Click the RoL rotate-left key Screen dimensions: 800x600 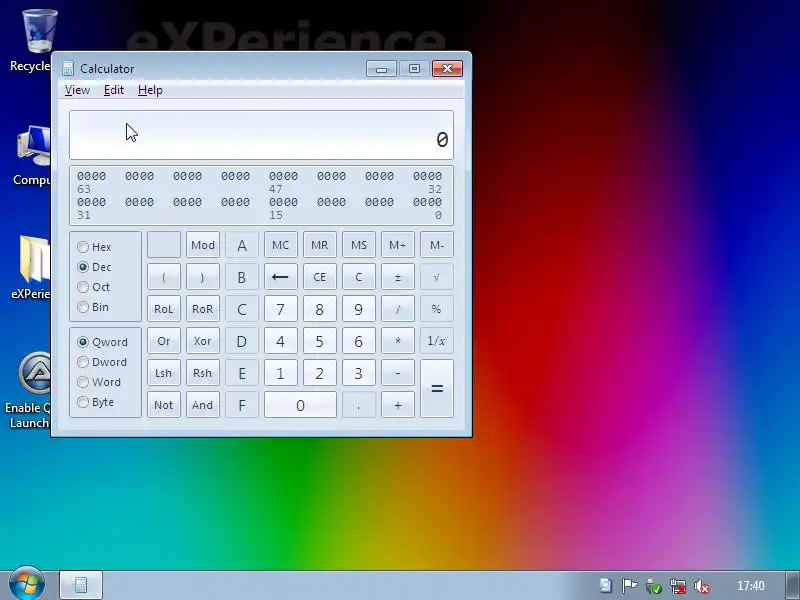click(x=164, y=309)
